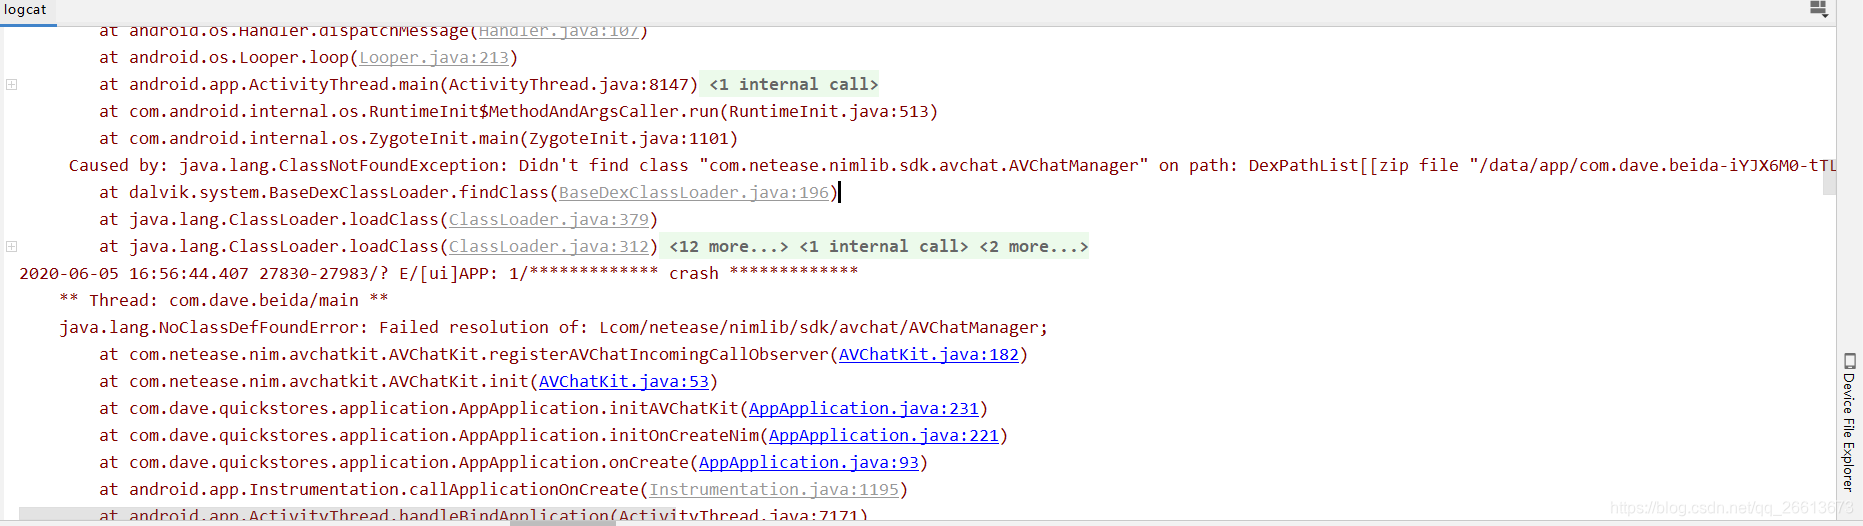Click the 'handleBindApplication' stack line at bottom
Image resolution: width=1863 pixels, height=526 pixels.
click(x=484, y=515)
